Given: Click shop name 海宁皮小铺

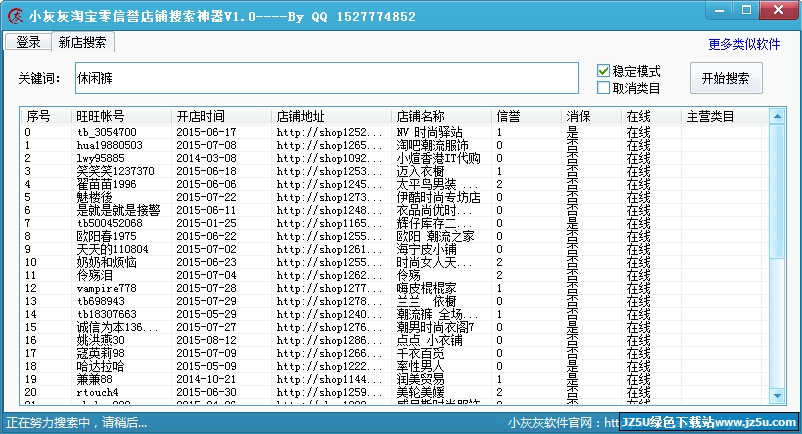Looking at the screenshot, I should pyautogui.click(x=426, y=249).
